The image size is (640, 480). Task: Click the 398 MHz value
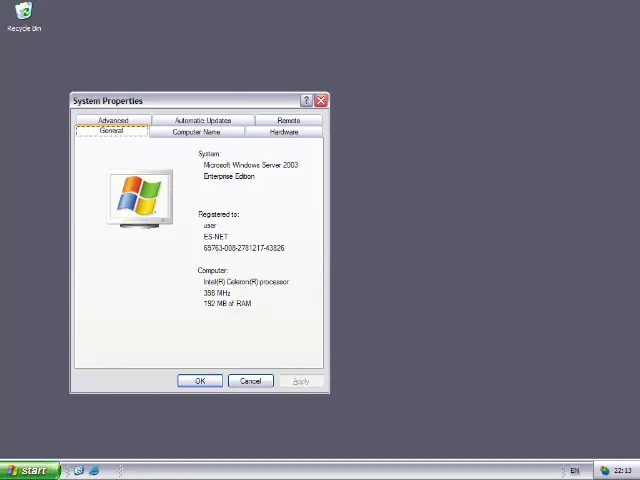click(217, 293)
